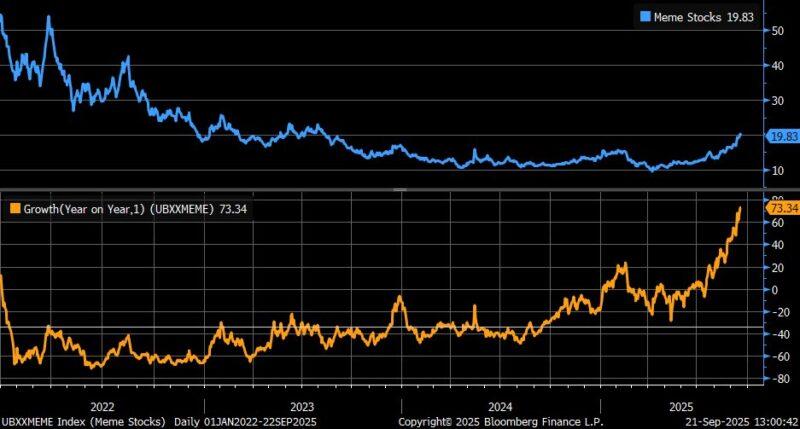The width and height of the screenshot is (800, 429).
Task: Click the Copyright 2025 Bloomberg Finance L.P. text
Action: tap(509, 420)
